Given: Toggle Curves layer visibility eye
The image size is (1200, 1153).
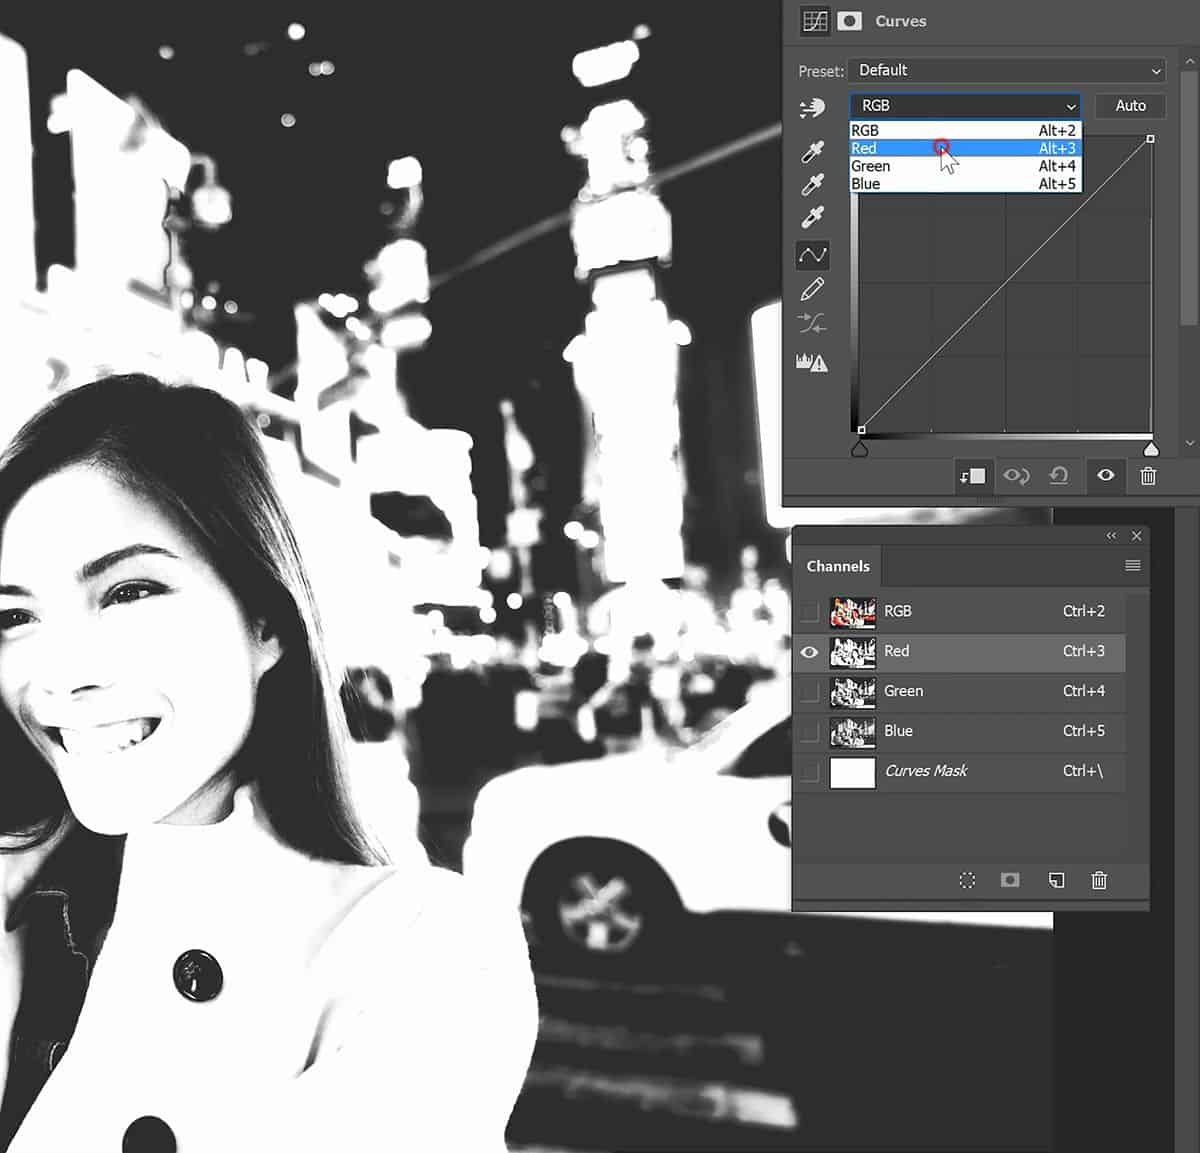Looking at the screenshot, I should (1105, 476).
